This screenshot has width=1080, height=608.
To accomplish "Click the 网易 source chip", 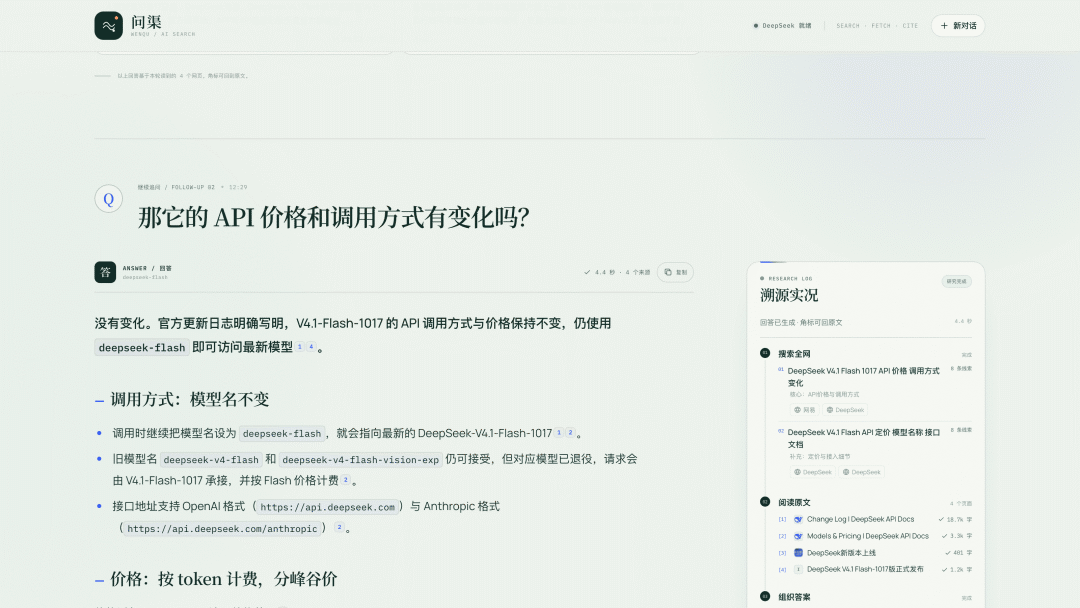I will [804, 410].
